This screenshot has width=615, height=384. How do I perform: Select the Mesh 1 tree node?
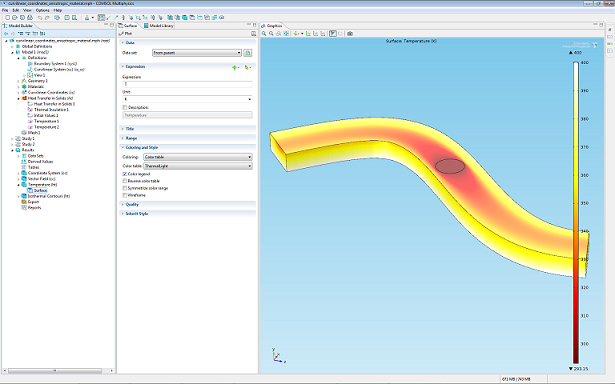34,133
